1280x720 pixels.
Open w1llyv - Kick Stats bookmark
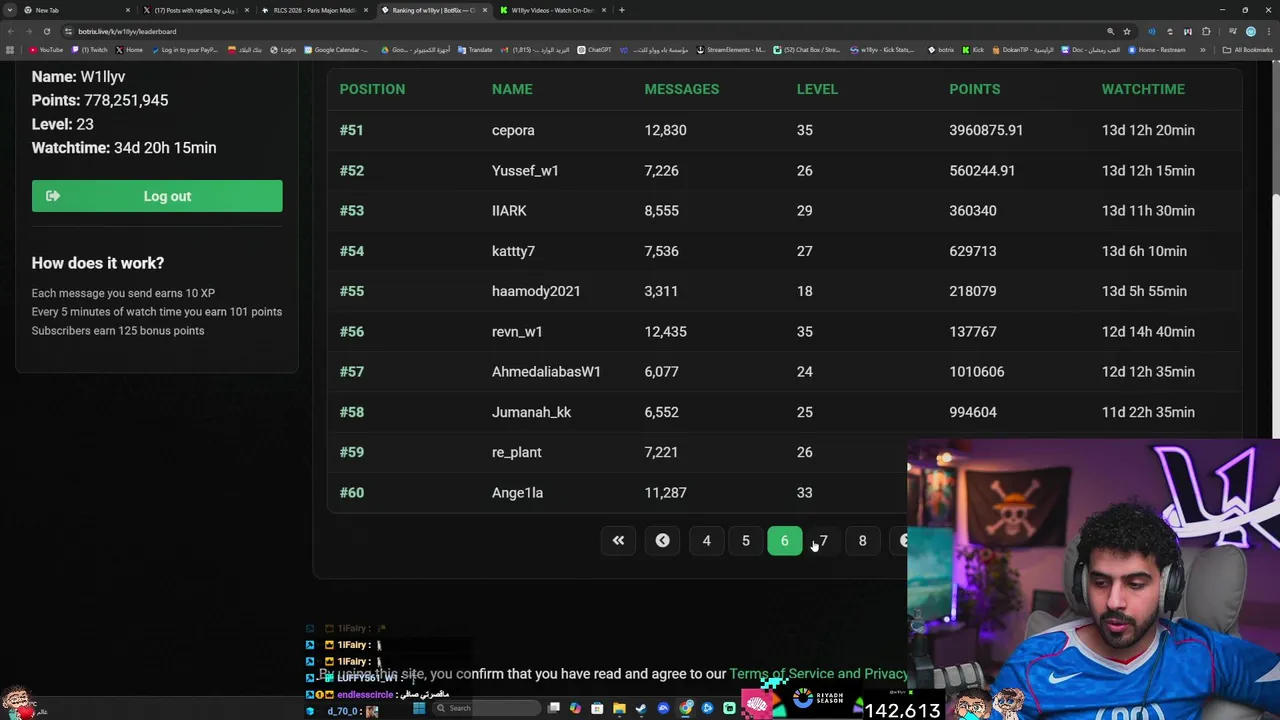click(x=883, y=50)
